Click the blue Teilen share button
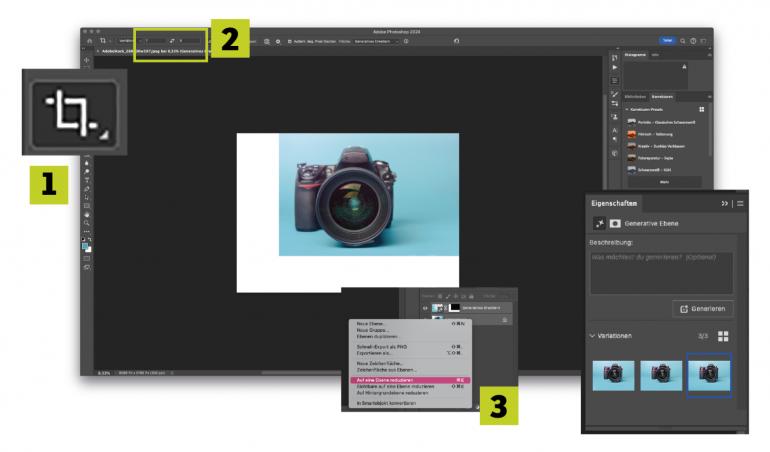770x452 pixels. click(x=667, y=41)
